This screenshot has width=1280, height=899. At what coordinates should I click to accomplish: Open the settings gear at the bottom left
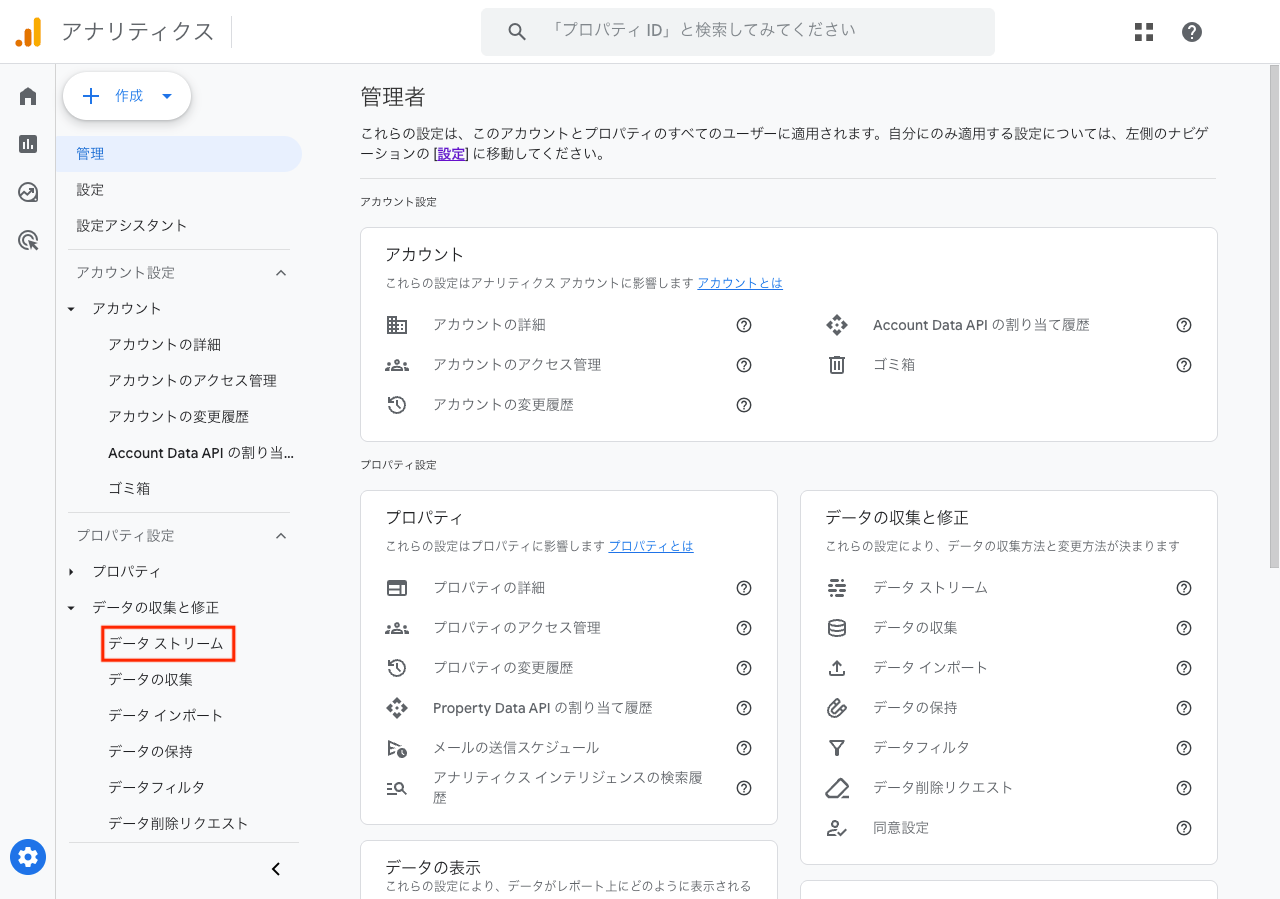click(x=27, y=857)
